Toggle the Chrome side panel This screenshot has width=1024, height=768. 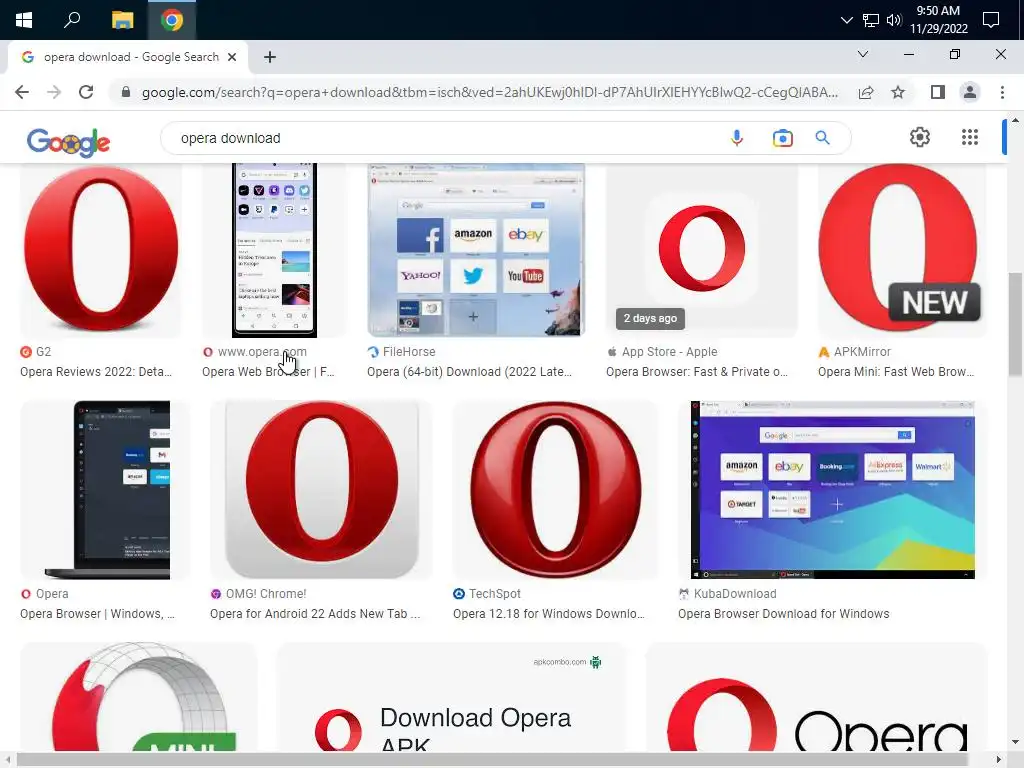938,92
